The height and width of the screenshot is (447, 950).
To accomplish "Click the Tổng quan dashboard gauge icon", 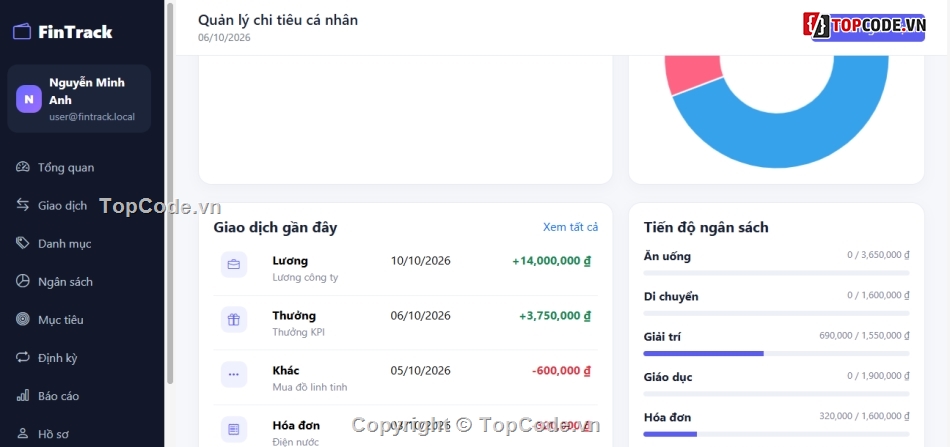I will pos(22,167).
